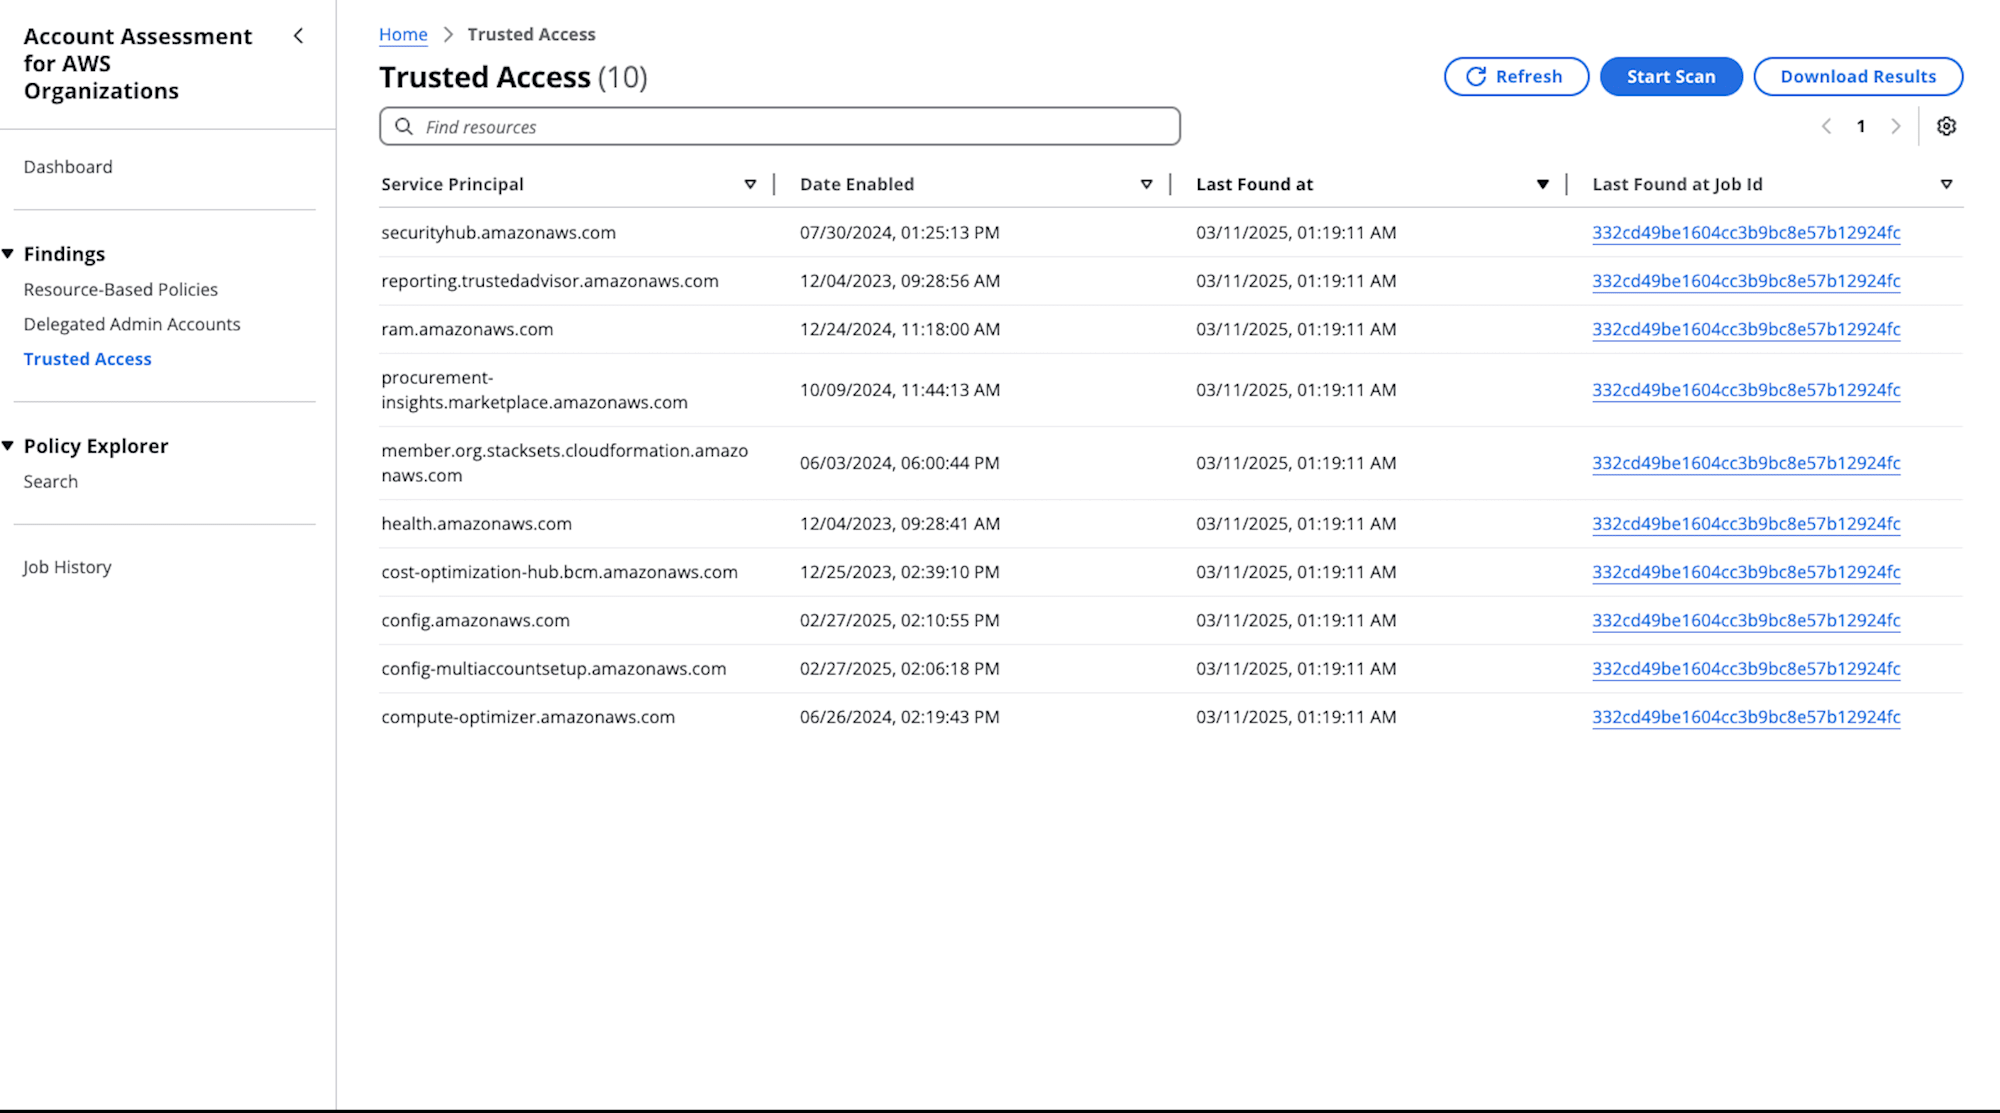This screenshot has height=1113, width=2000.
Task: Sort by Last Found at column arrow
Action: (x=1542, y=184)
